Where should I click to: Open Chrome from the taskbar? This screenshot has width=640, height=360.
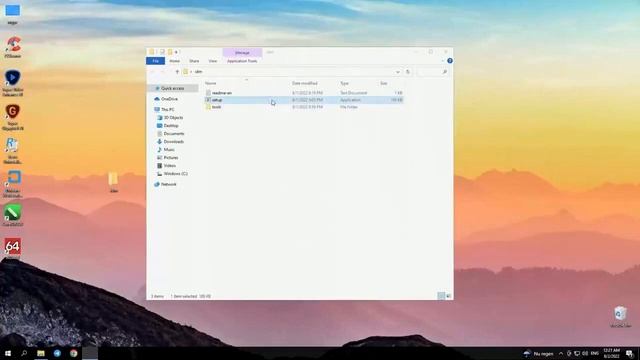73,353
